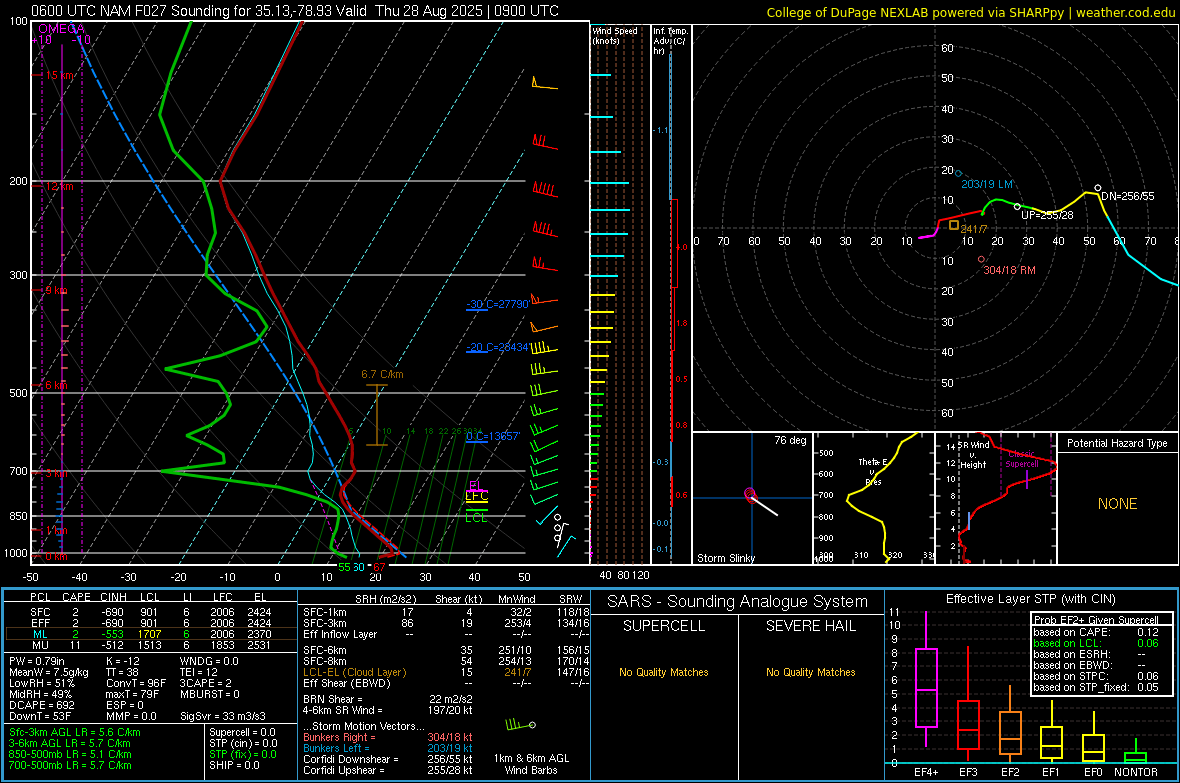
Task: Click the Corfidi Downshear = 256/55 kt line
Action: pyautogui.click(x=388, y=759)
